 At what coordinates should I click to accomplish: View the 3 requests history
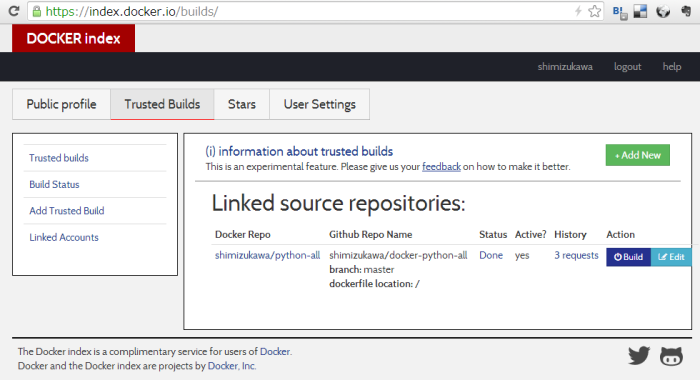tap(576, 255)
